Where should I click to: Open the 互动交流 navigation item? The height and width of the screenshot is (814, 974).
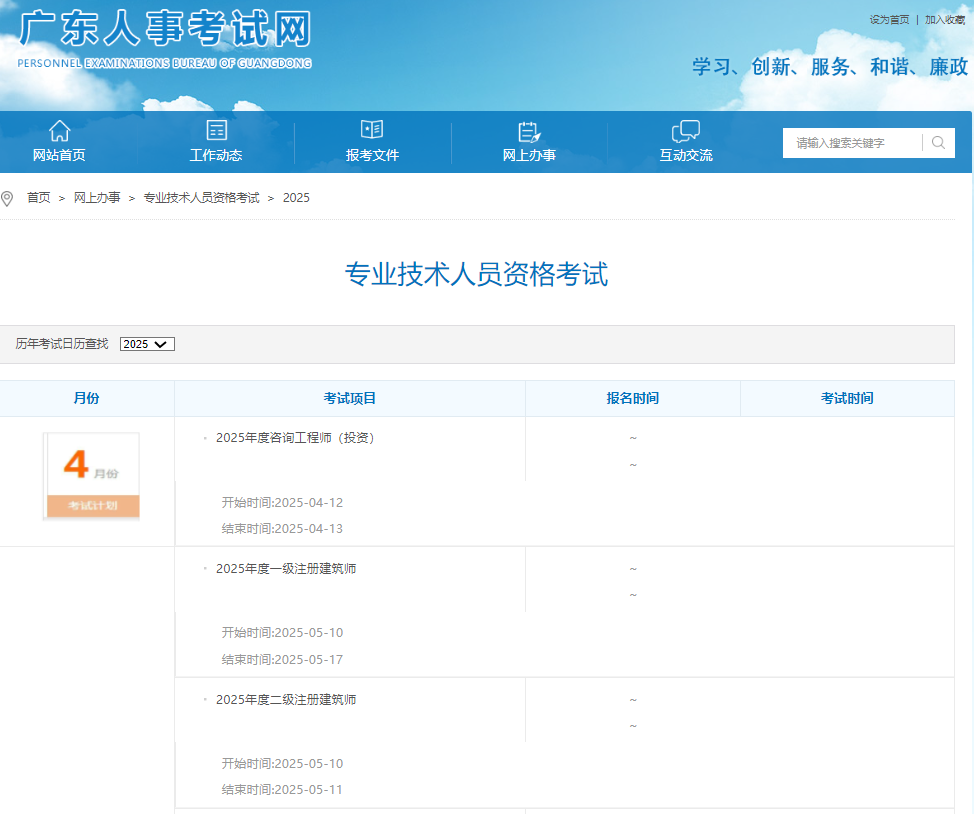coord(686,155)
